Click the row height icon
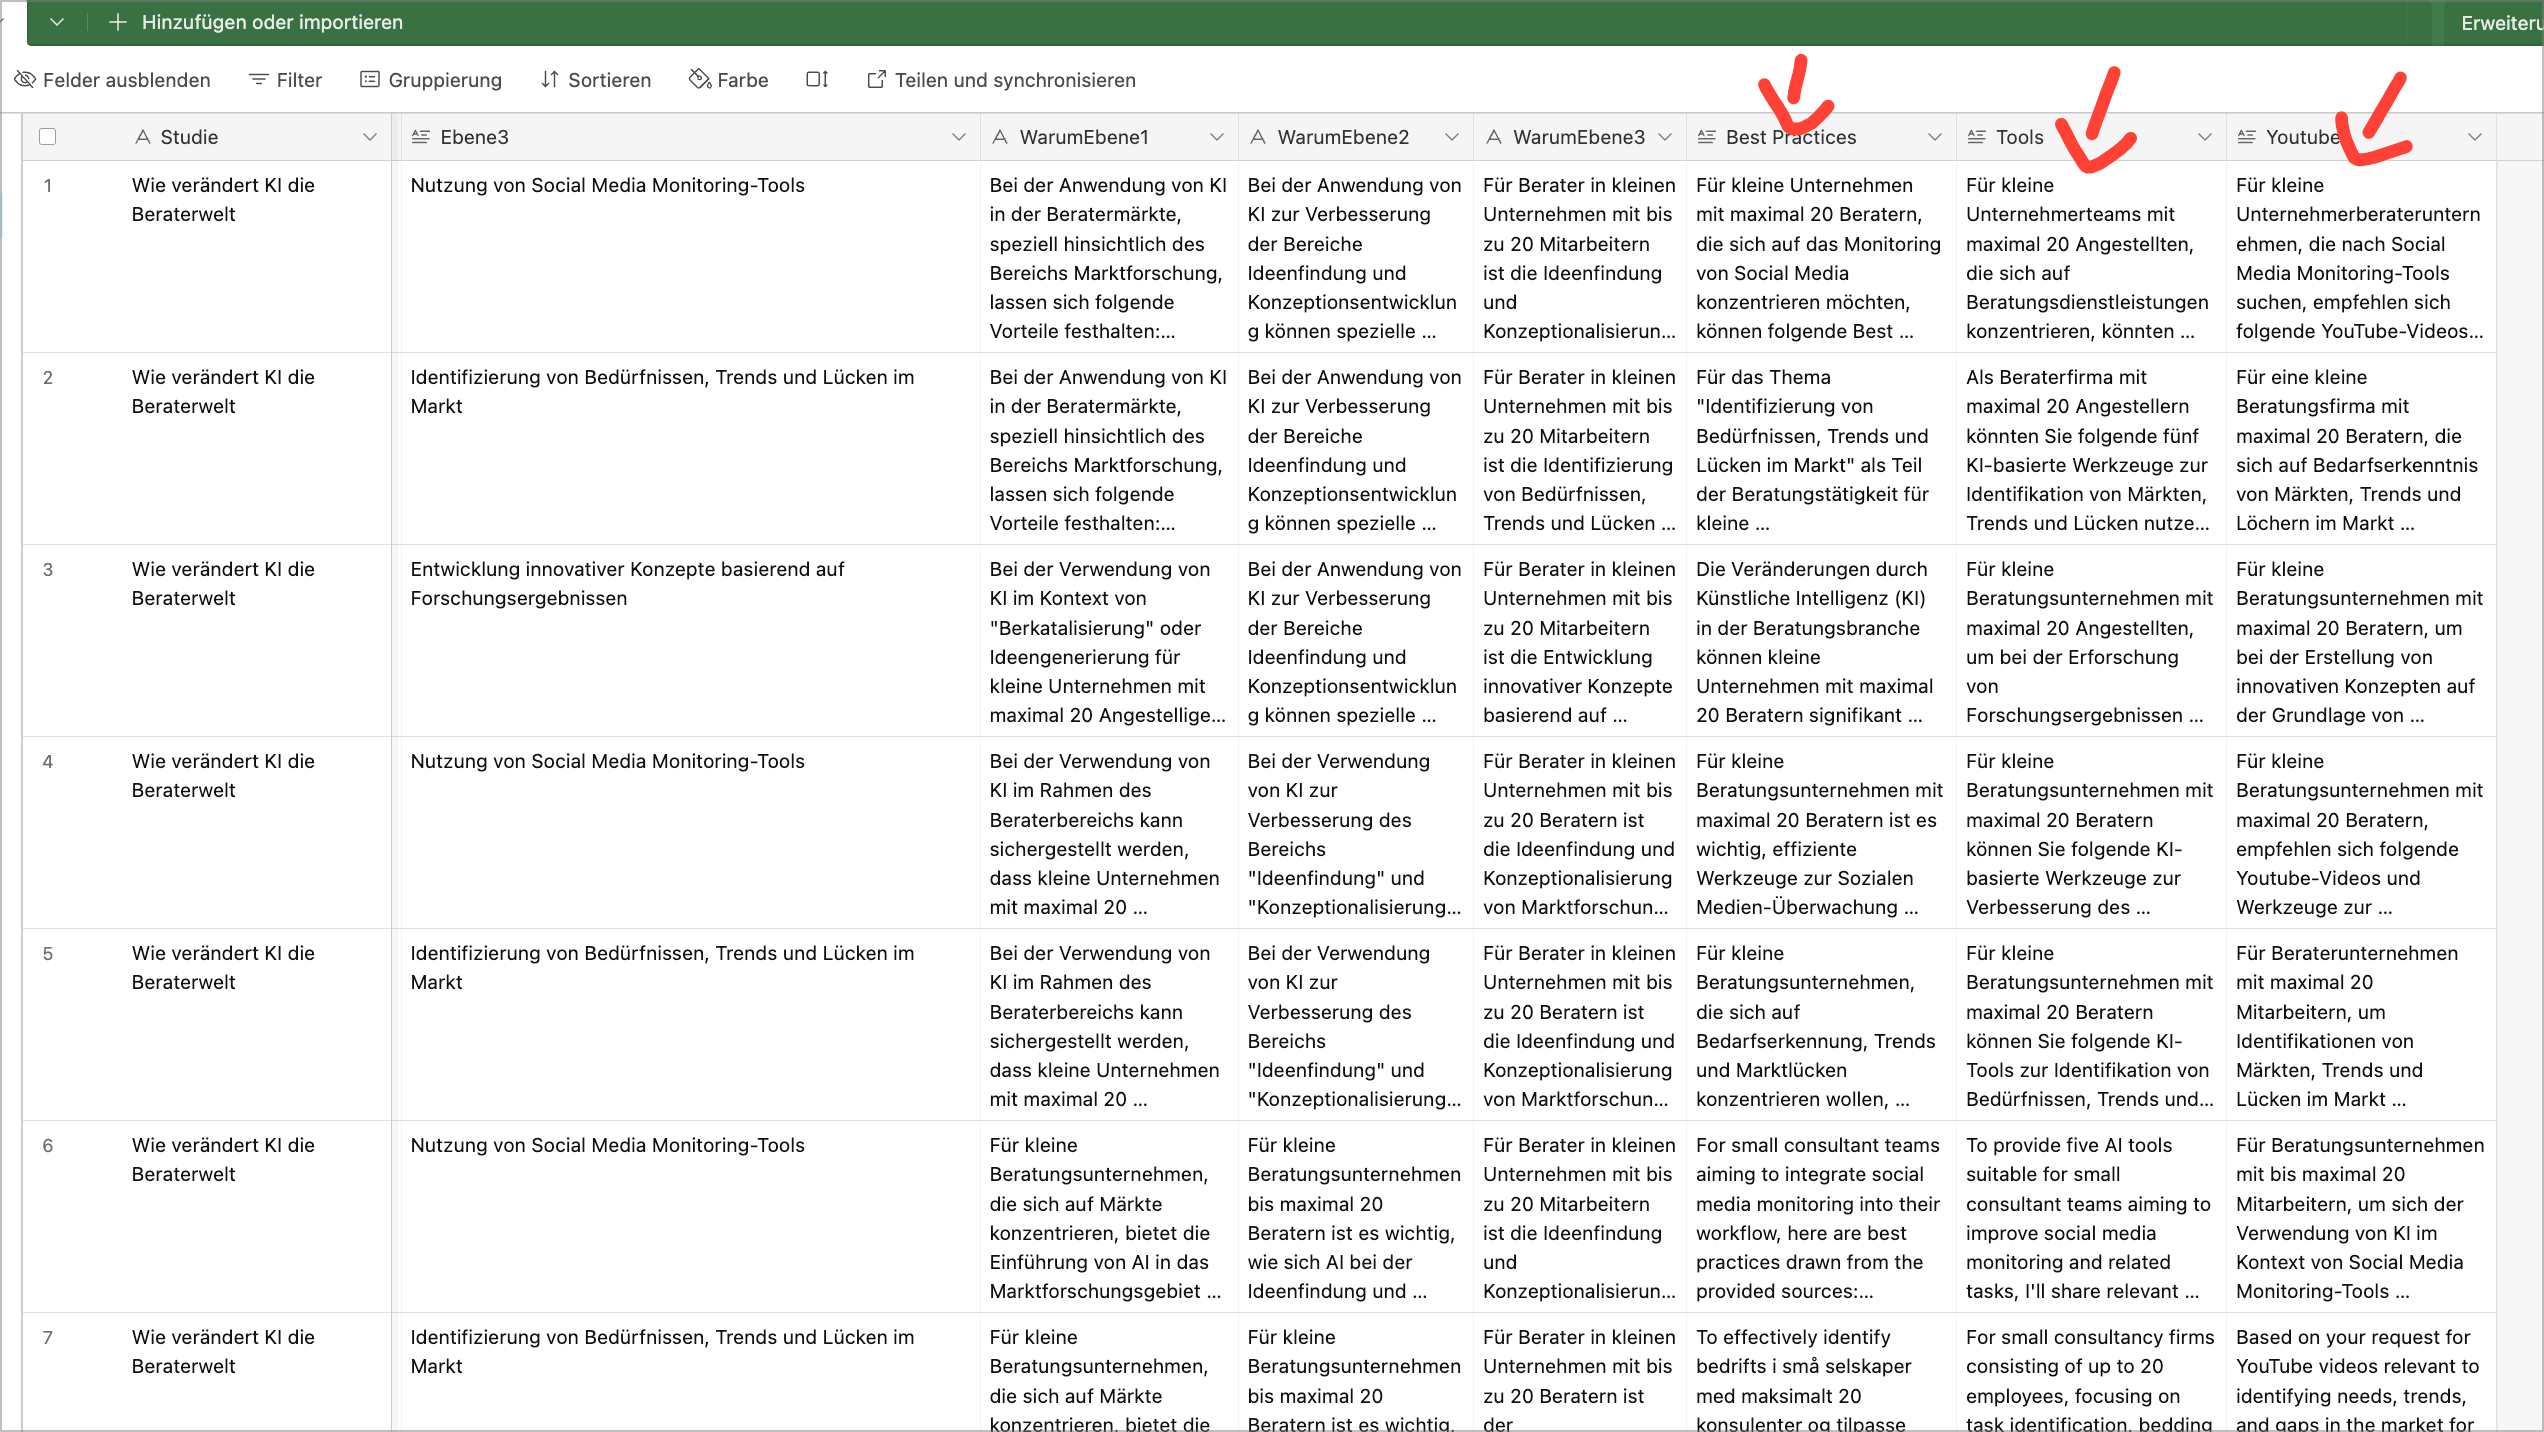Screen dimensions: 2544x1432 coord(817,80)
